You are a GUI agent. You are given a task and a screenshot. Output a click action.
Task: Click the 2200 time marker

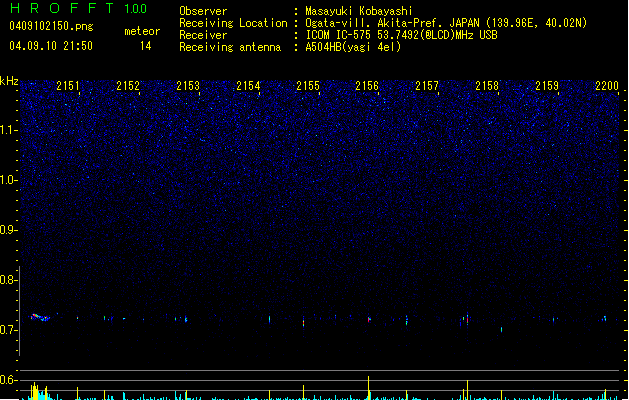(x=607, y=85)
